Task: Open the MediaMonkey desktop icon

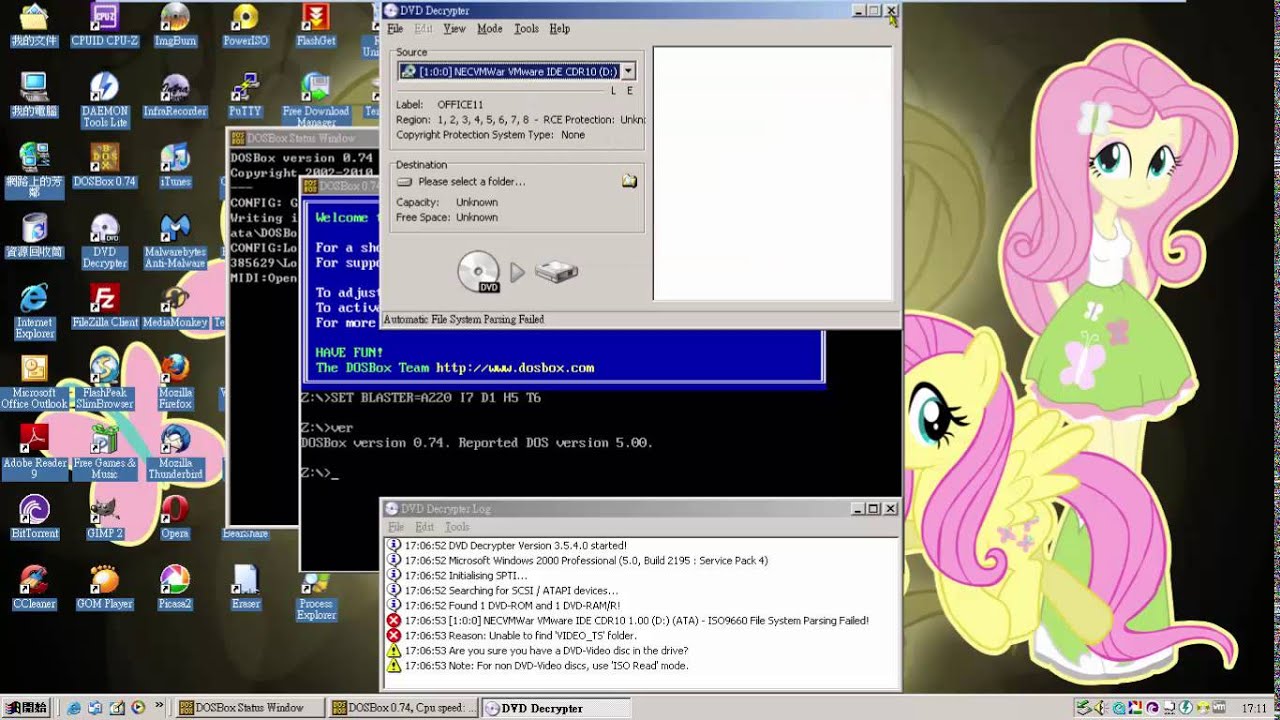Action: [x=175, y=306]
